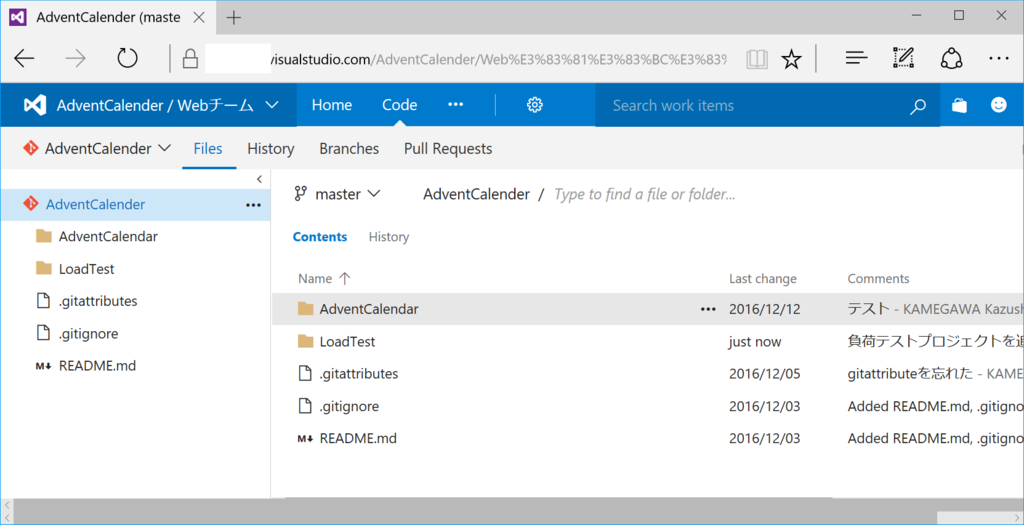Screen dimensions: 1024x525
Task: Click the find a file or folder field
Action: tap(645, 195)
